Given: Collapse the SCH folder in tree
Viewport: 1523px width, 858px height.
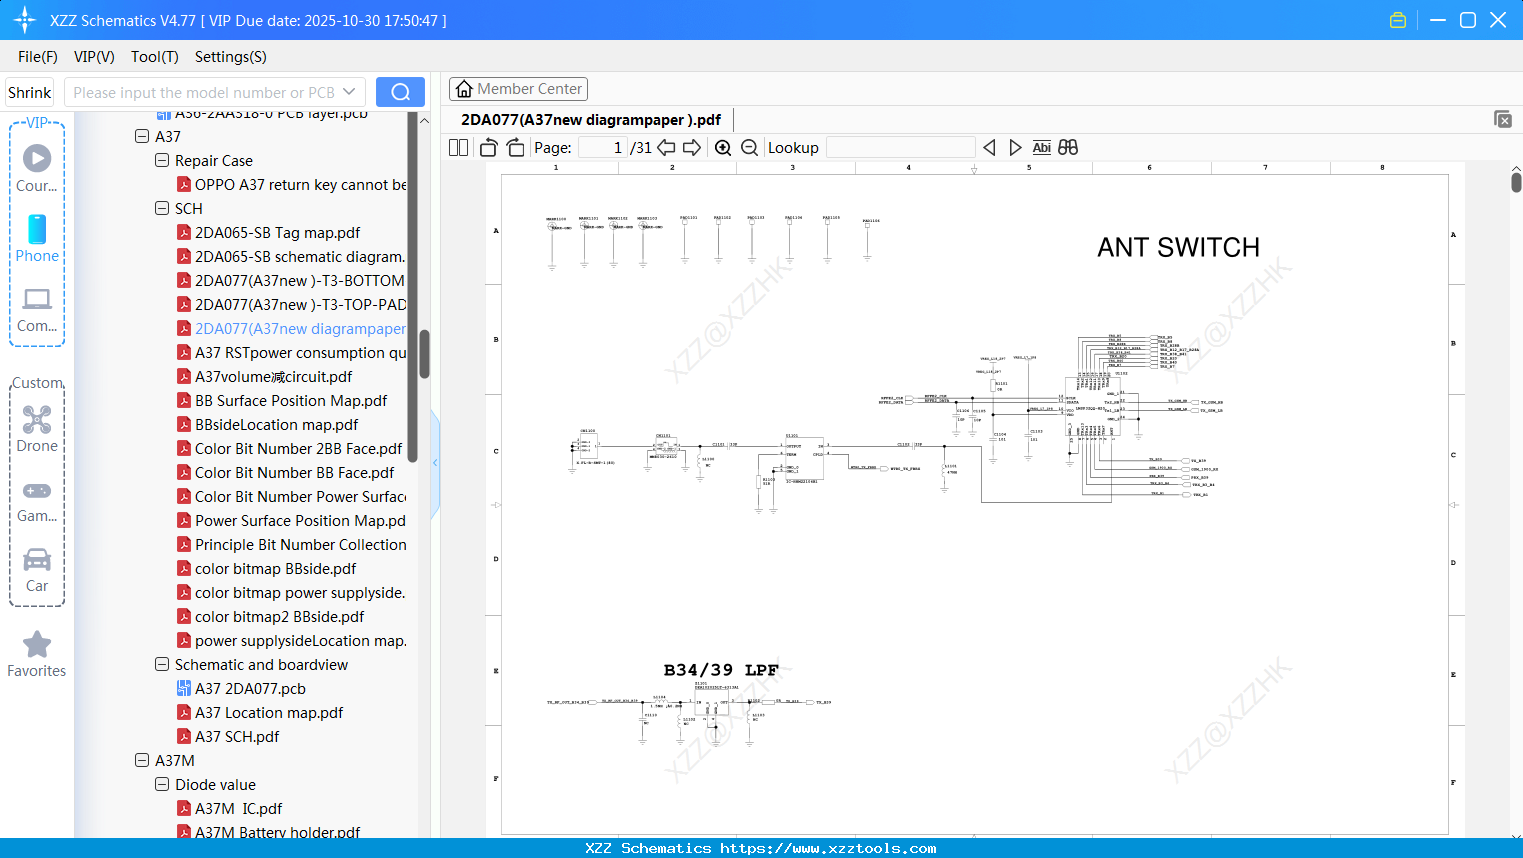Looking at the screenshot, I should 161,208.
